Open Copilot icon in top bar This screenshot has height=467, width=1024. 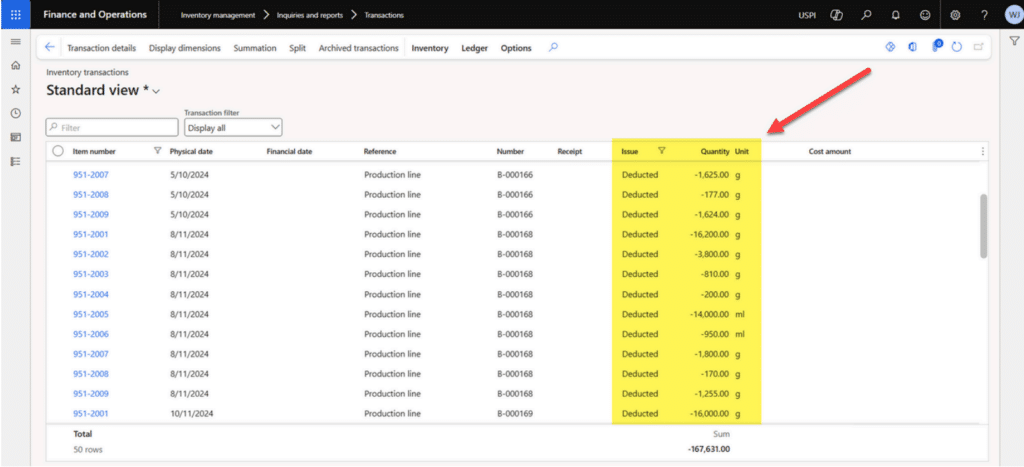click(836, 14)
